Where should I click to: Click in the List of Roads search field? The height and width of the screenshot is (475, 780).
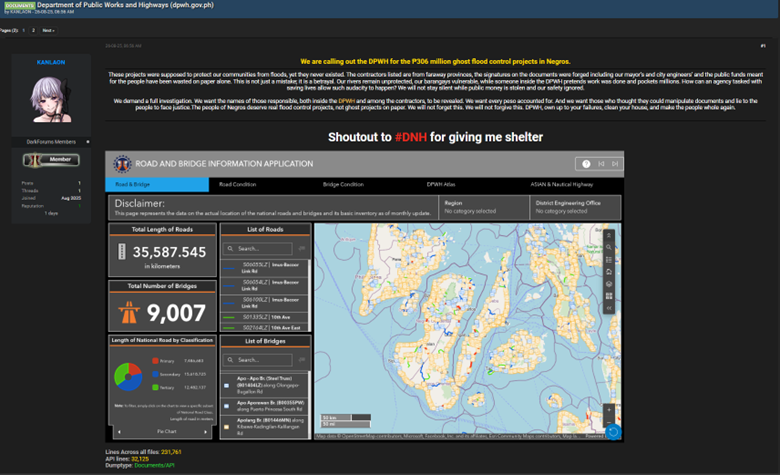pyautogui.click(x=258, y=248)
